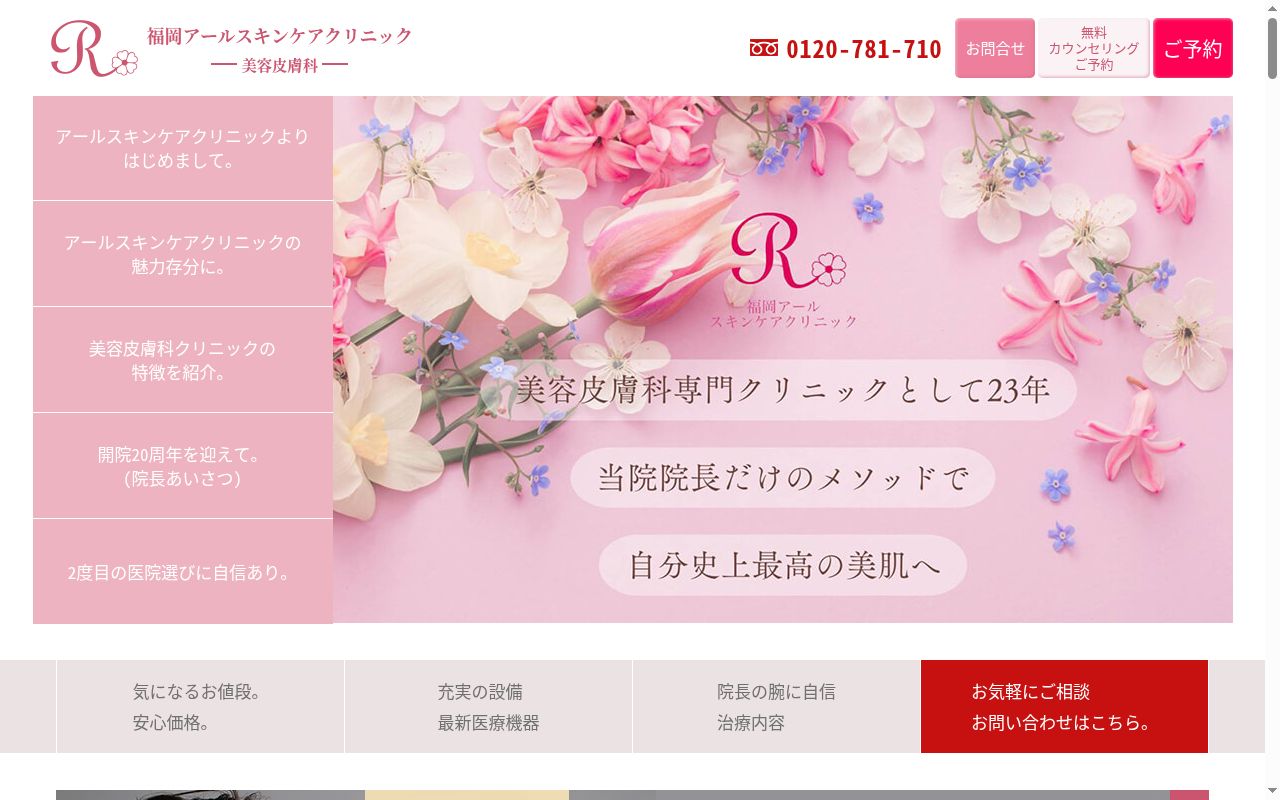Image resolution: width=1280 pixels, height=800 pixels.
Task: Open 2度目の医院選びに自信あり item
Action: (183, 572)
